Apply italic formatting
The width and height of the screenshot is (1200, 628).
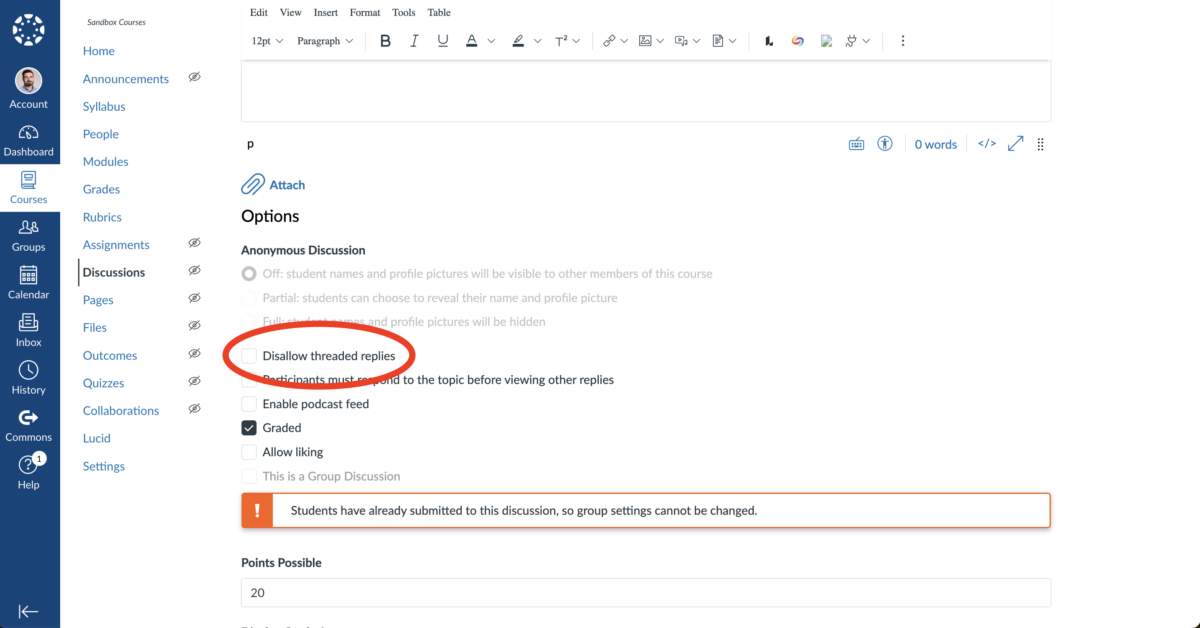[x=414, y=40]
